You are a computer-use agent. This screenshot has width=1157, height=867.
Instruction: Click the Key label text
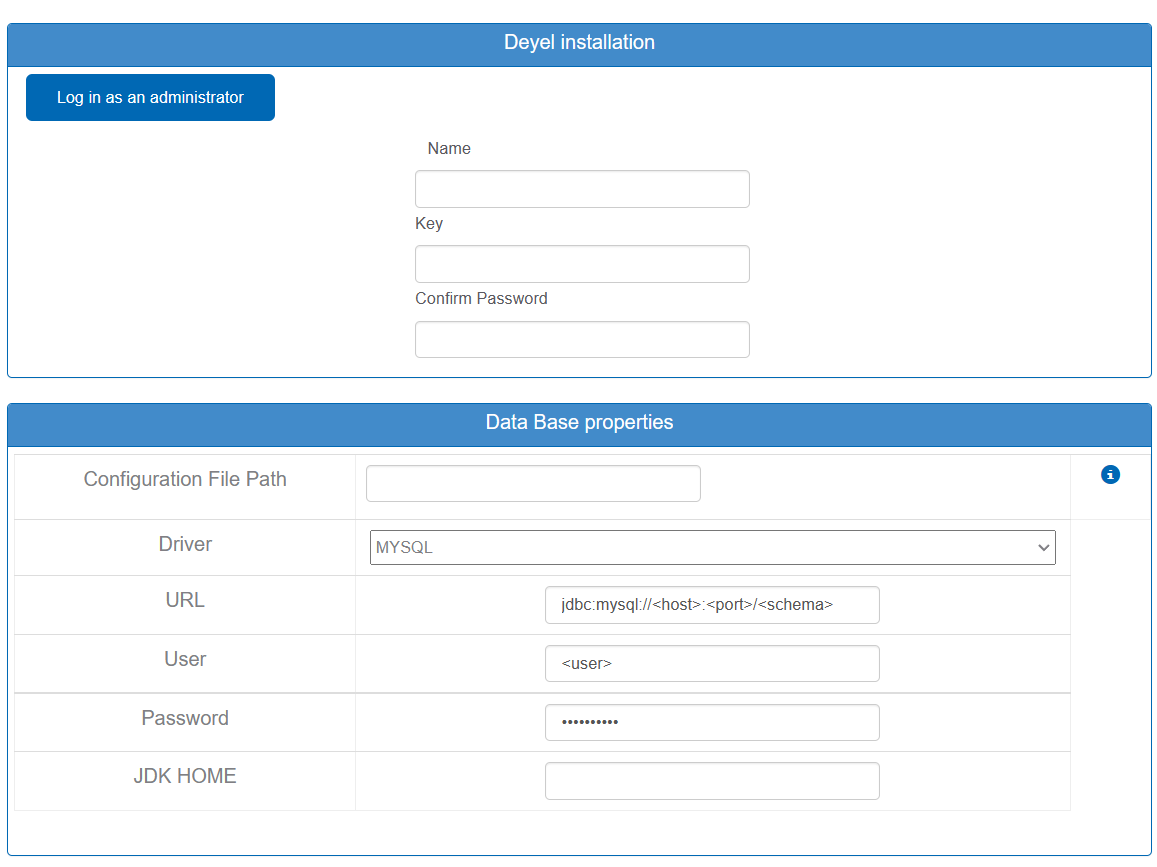(429, 224)
